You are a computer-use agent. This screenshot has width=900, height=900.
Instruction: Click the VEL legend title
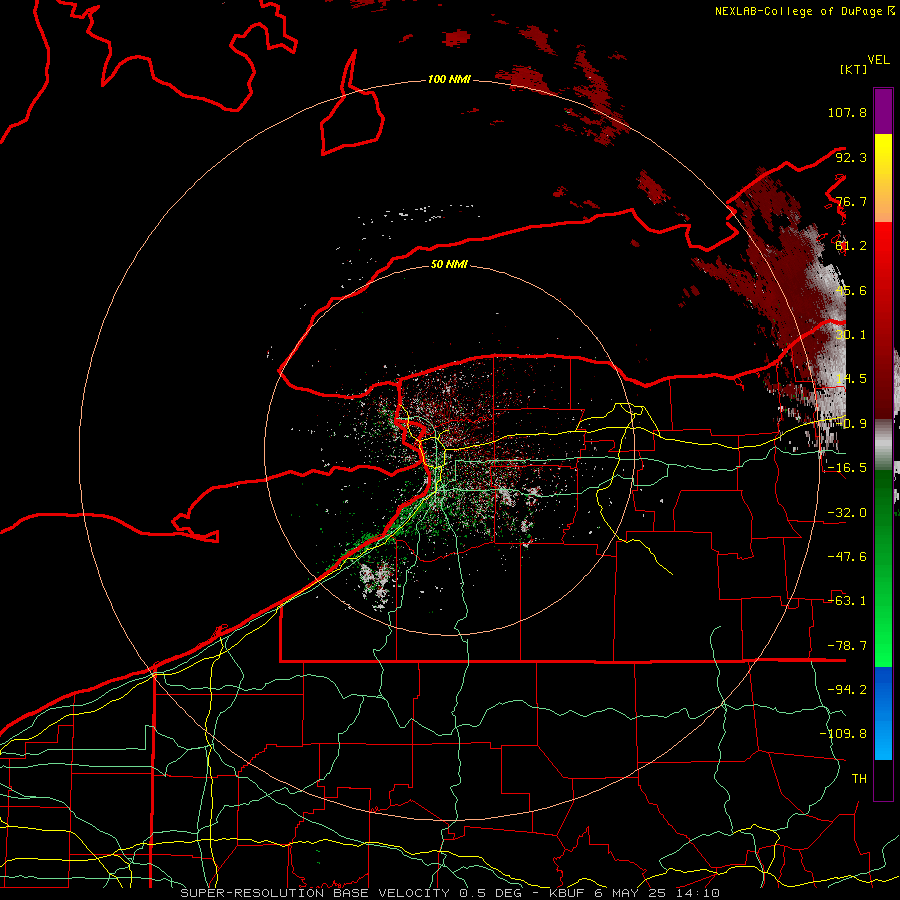[878, 60]
